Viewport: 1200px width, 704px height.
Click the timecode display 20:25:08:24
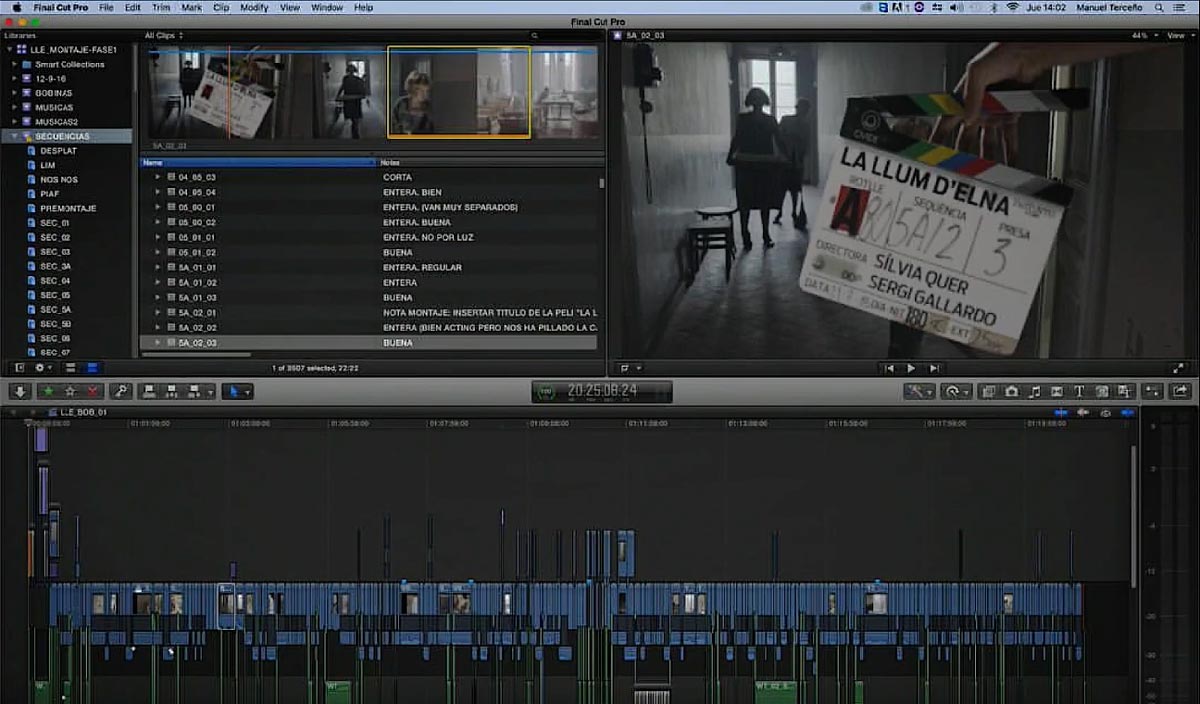[x=602, y=391]
